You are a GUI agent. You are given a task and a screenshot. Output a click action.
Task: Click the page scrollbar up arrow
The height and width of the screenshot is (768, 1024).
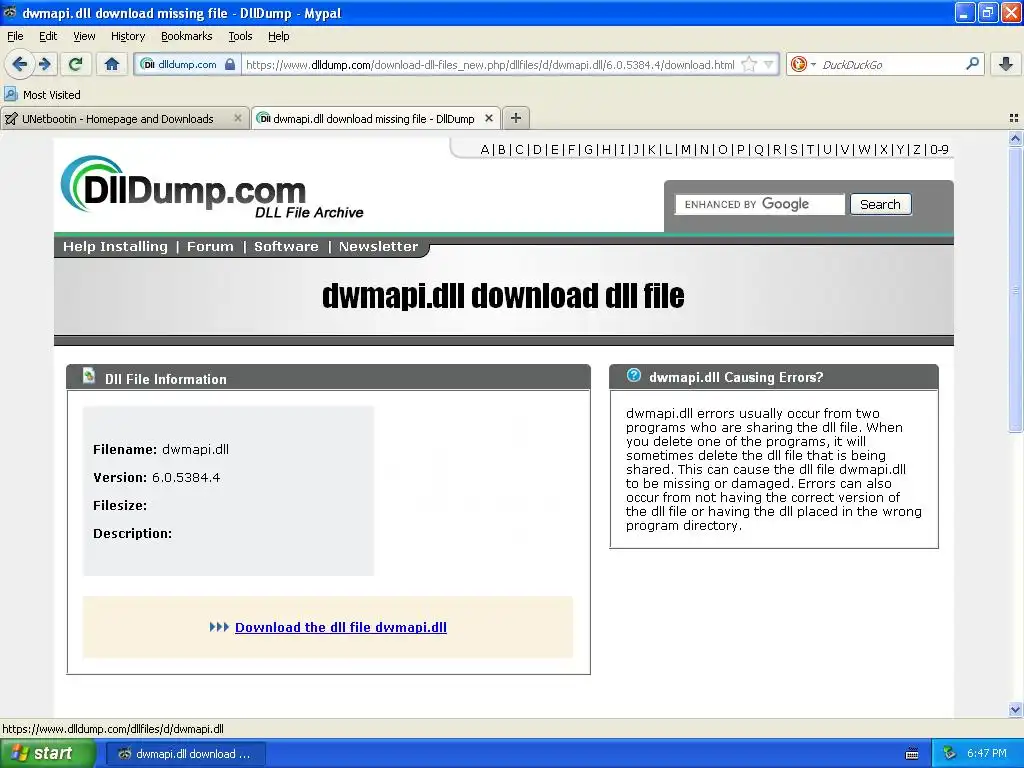pyautogui.click(x=1015, y=138)
